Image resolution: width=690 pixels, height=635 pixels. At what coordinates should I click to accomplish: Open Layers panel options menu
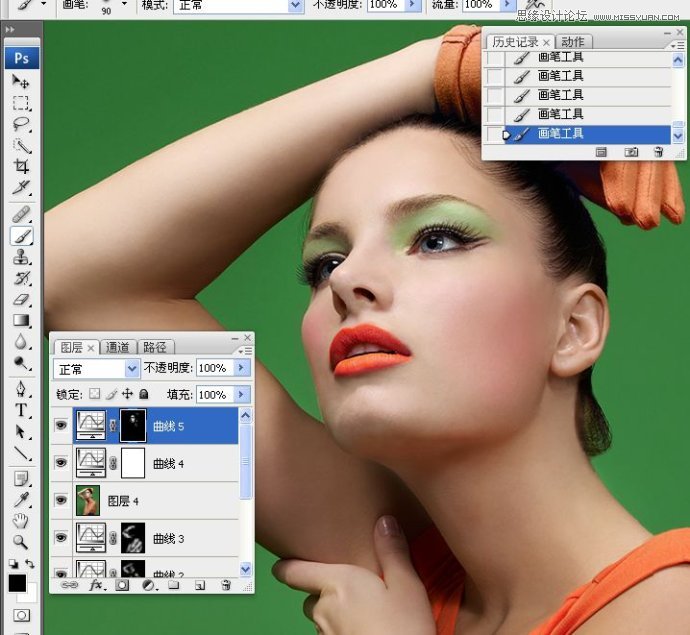click(245, 351)
